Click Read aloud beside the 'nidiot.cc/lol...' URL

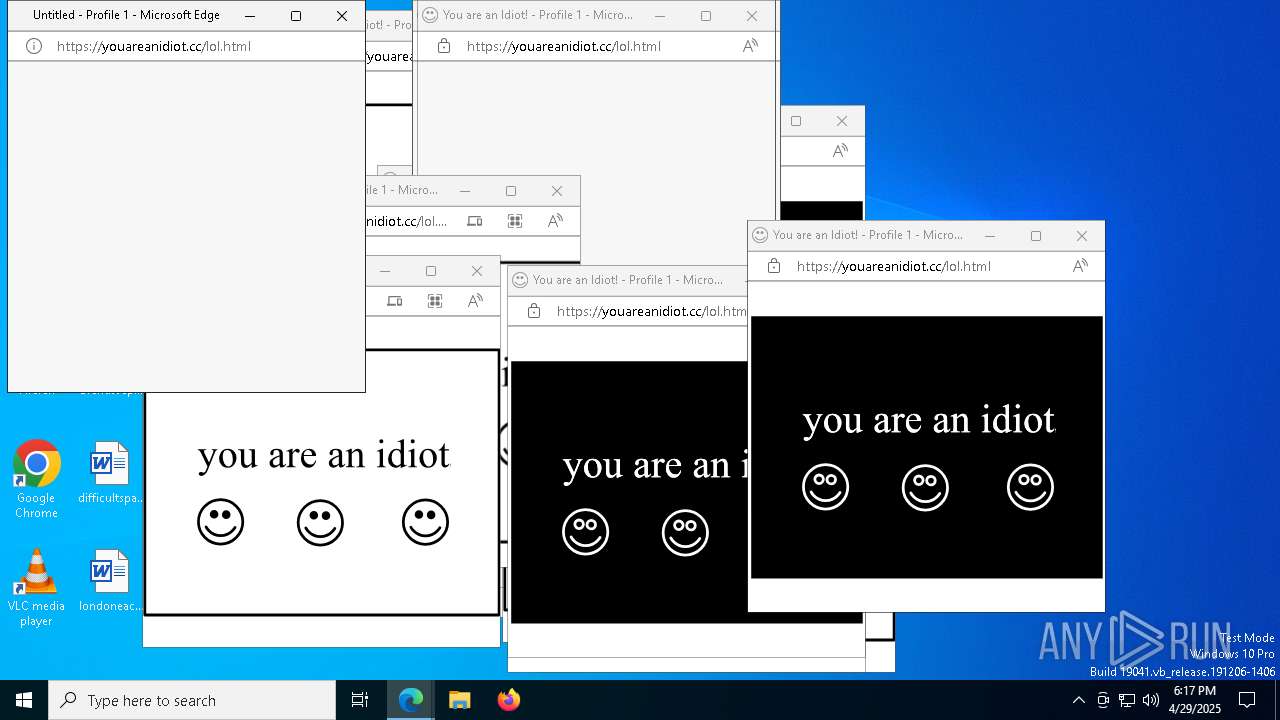point(555,221)
